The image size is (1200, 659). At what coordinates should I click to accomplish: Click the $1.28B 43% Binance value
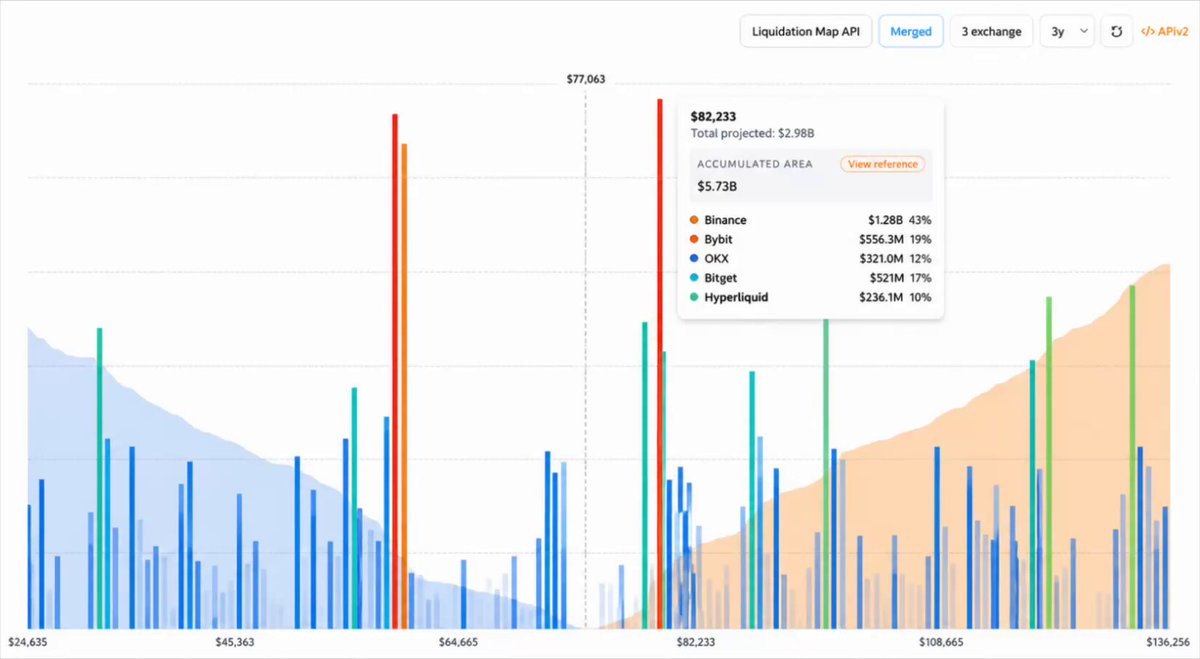[900, 220]
